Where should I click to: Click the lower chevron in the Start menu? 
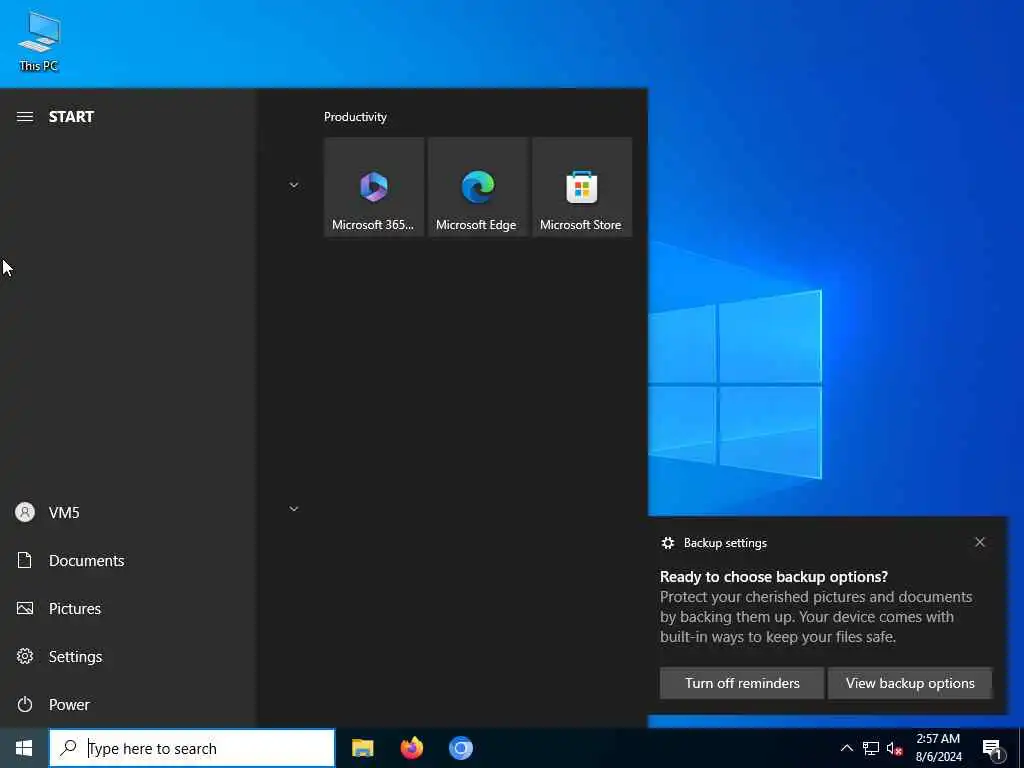[294, 509]
